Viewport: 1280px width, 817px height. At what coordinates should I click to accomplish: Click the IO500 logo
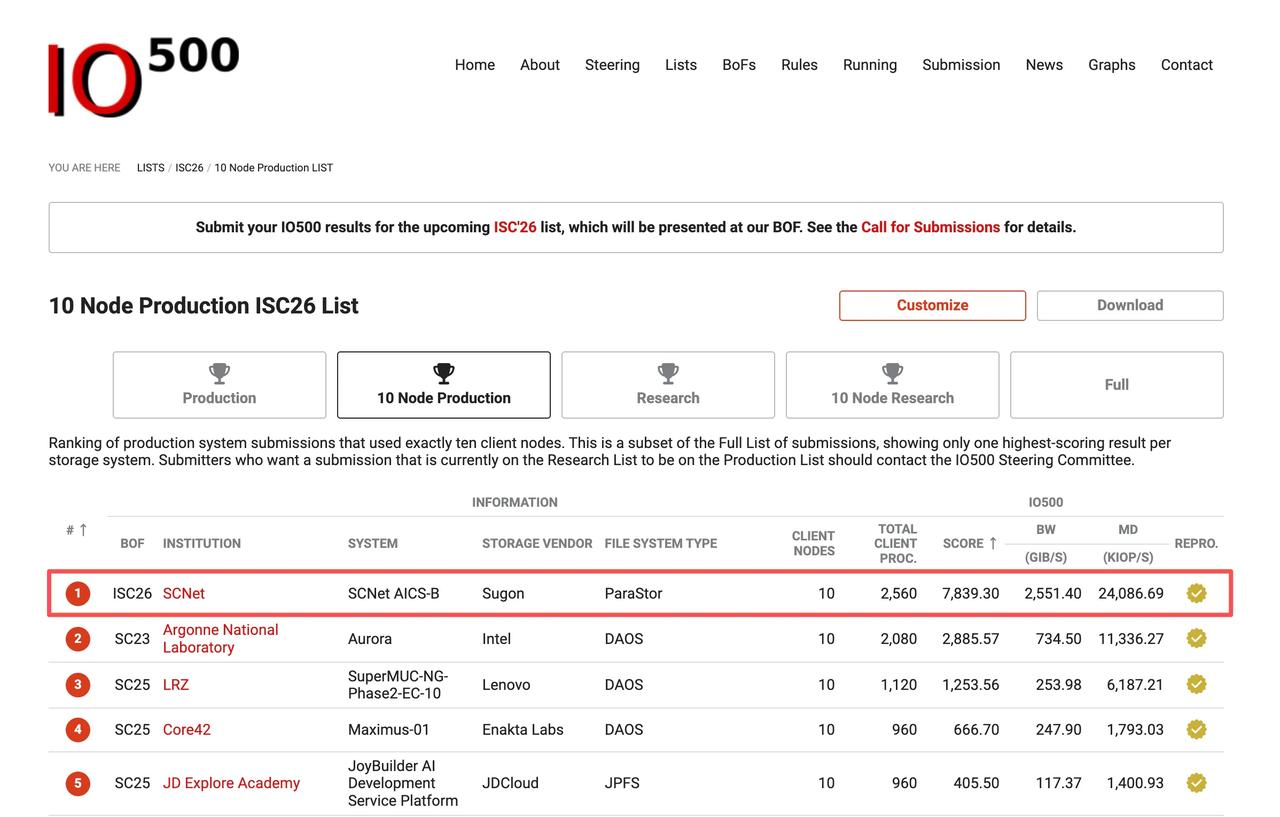click(x=144, y=77)
